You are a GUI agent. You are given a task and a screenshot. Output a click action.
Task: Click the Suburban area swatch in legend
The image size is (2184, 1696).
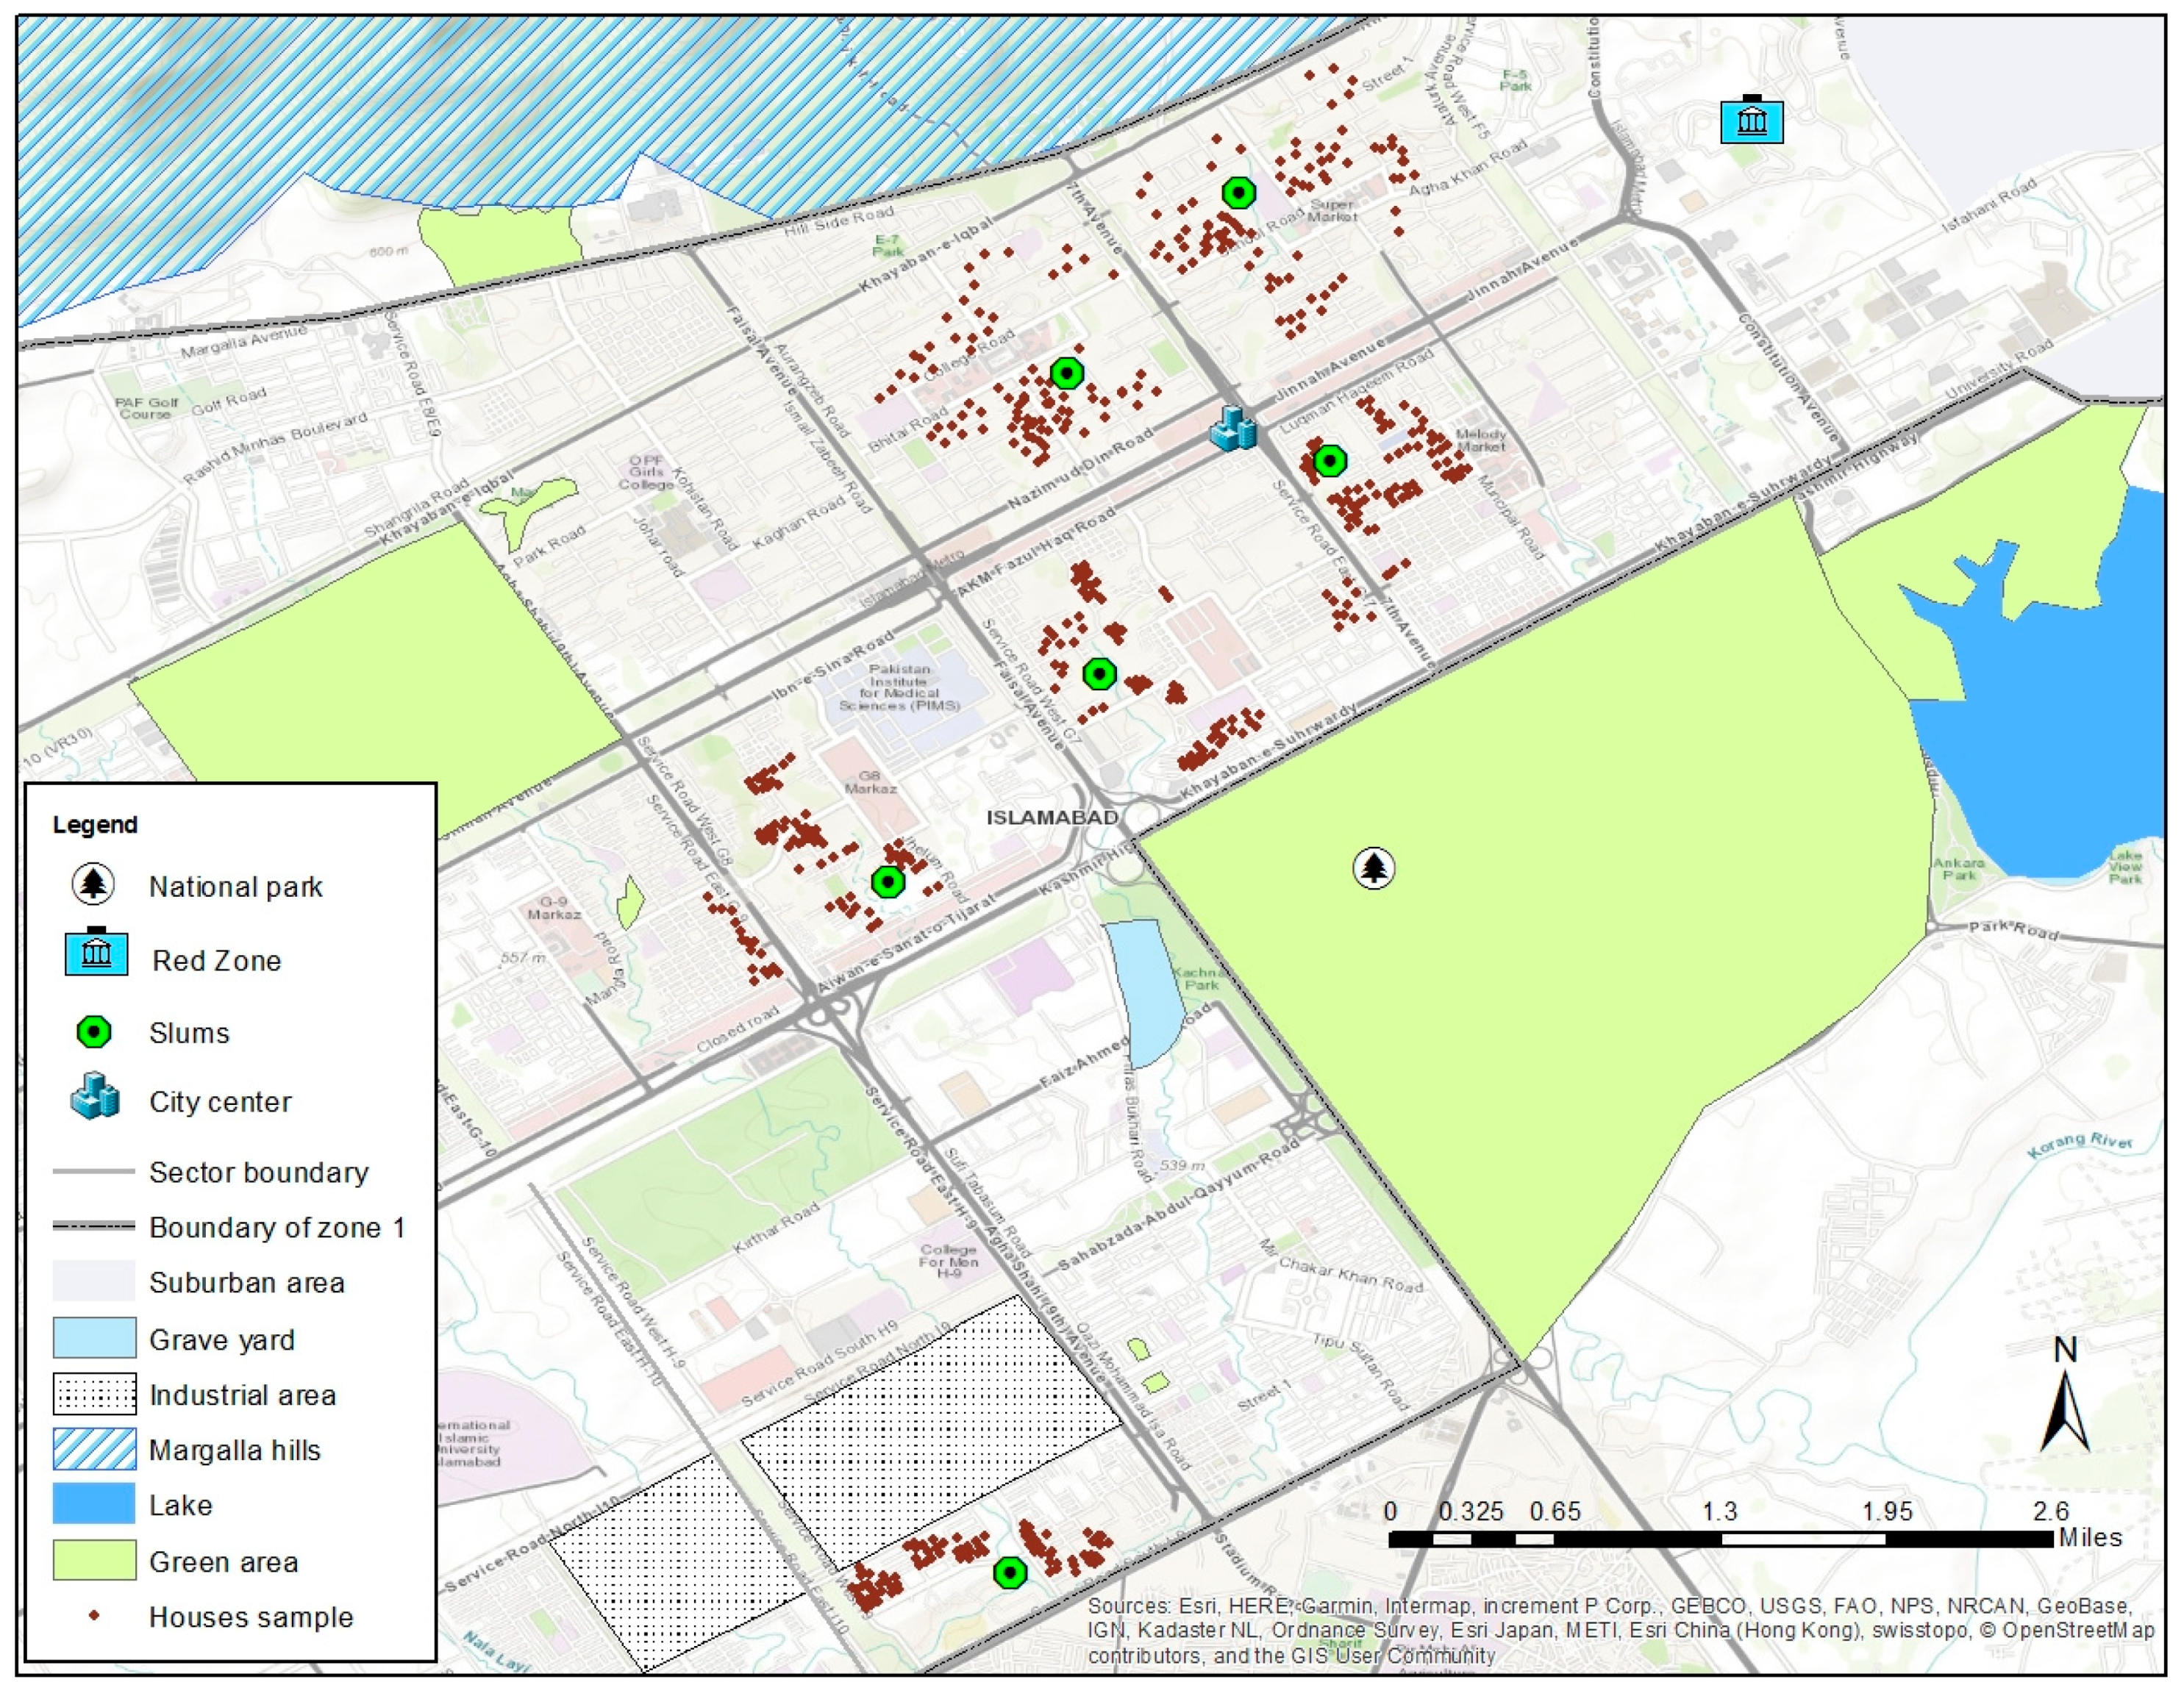tap(94, 1281)
